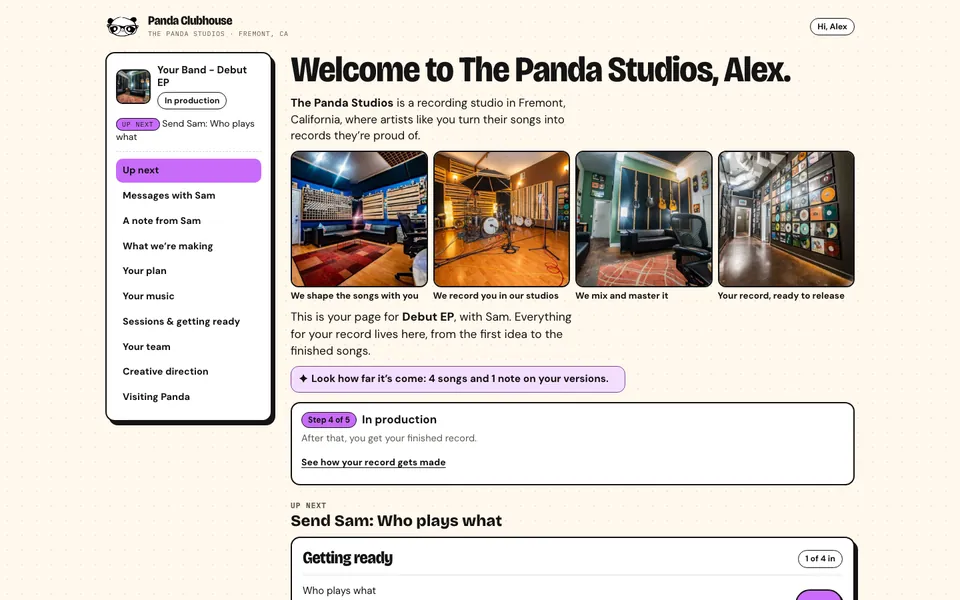Click the In production status badge in sidebar

192,100
